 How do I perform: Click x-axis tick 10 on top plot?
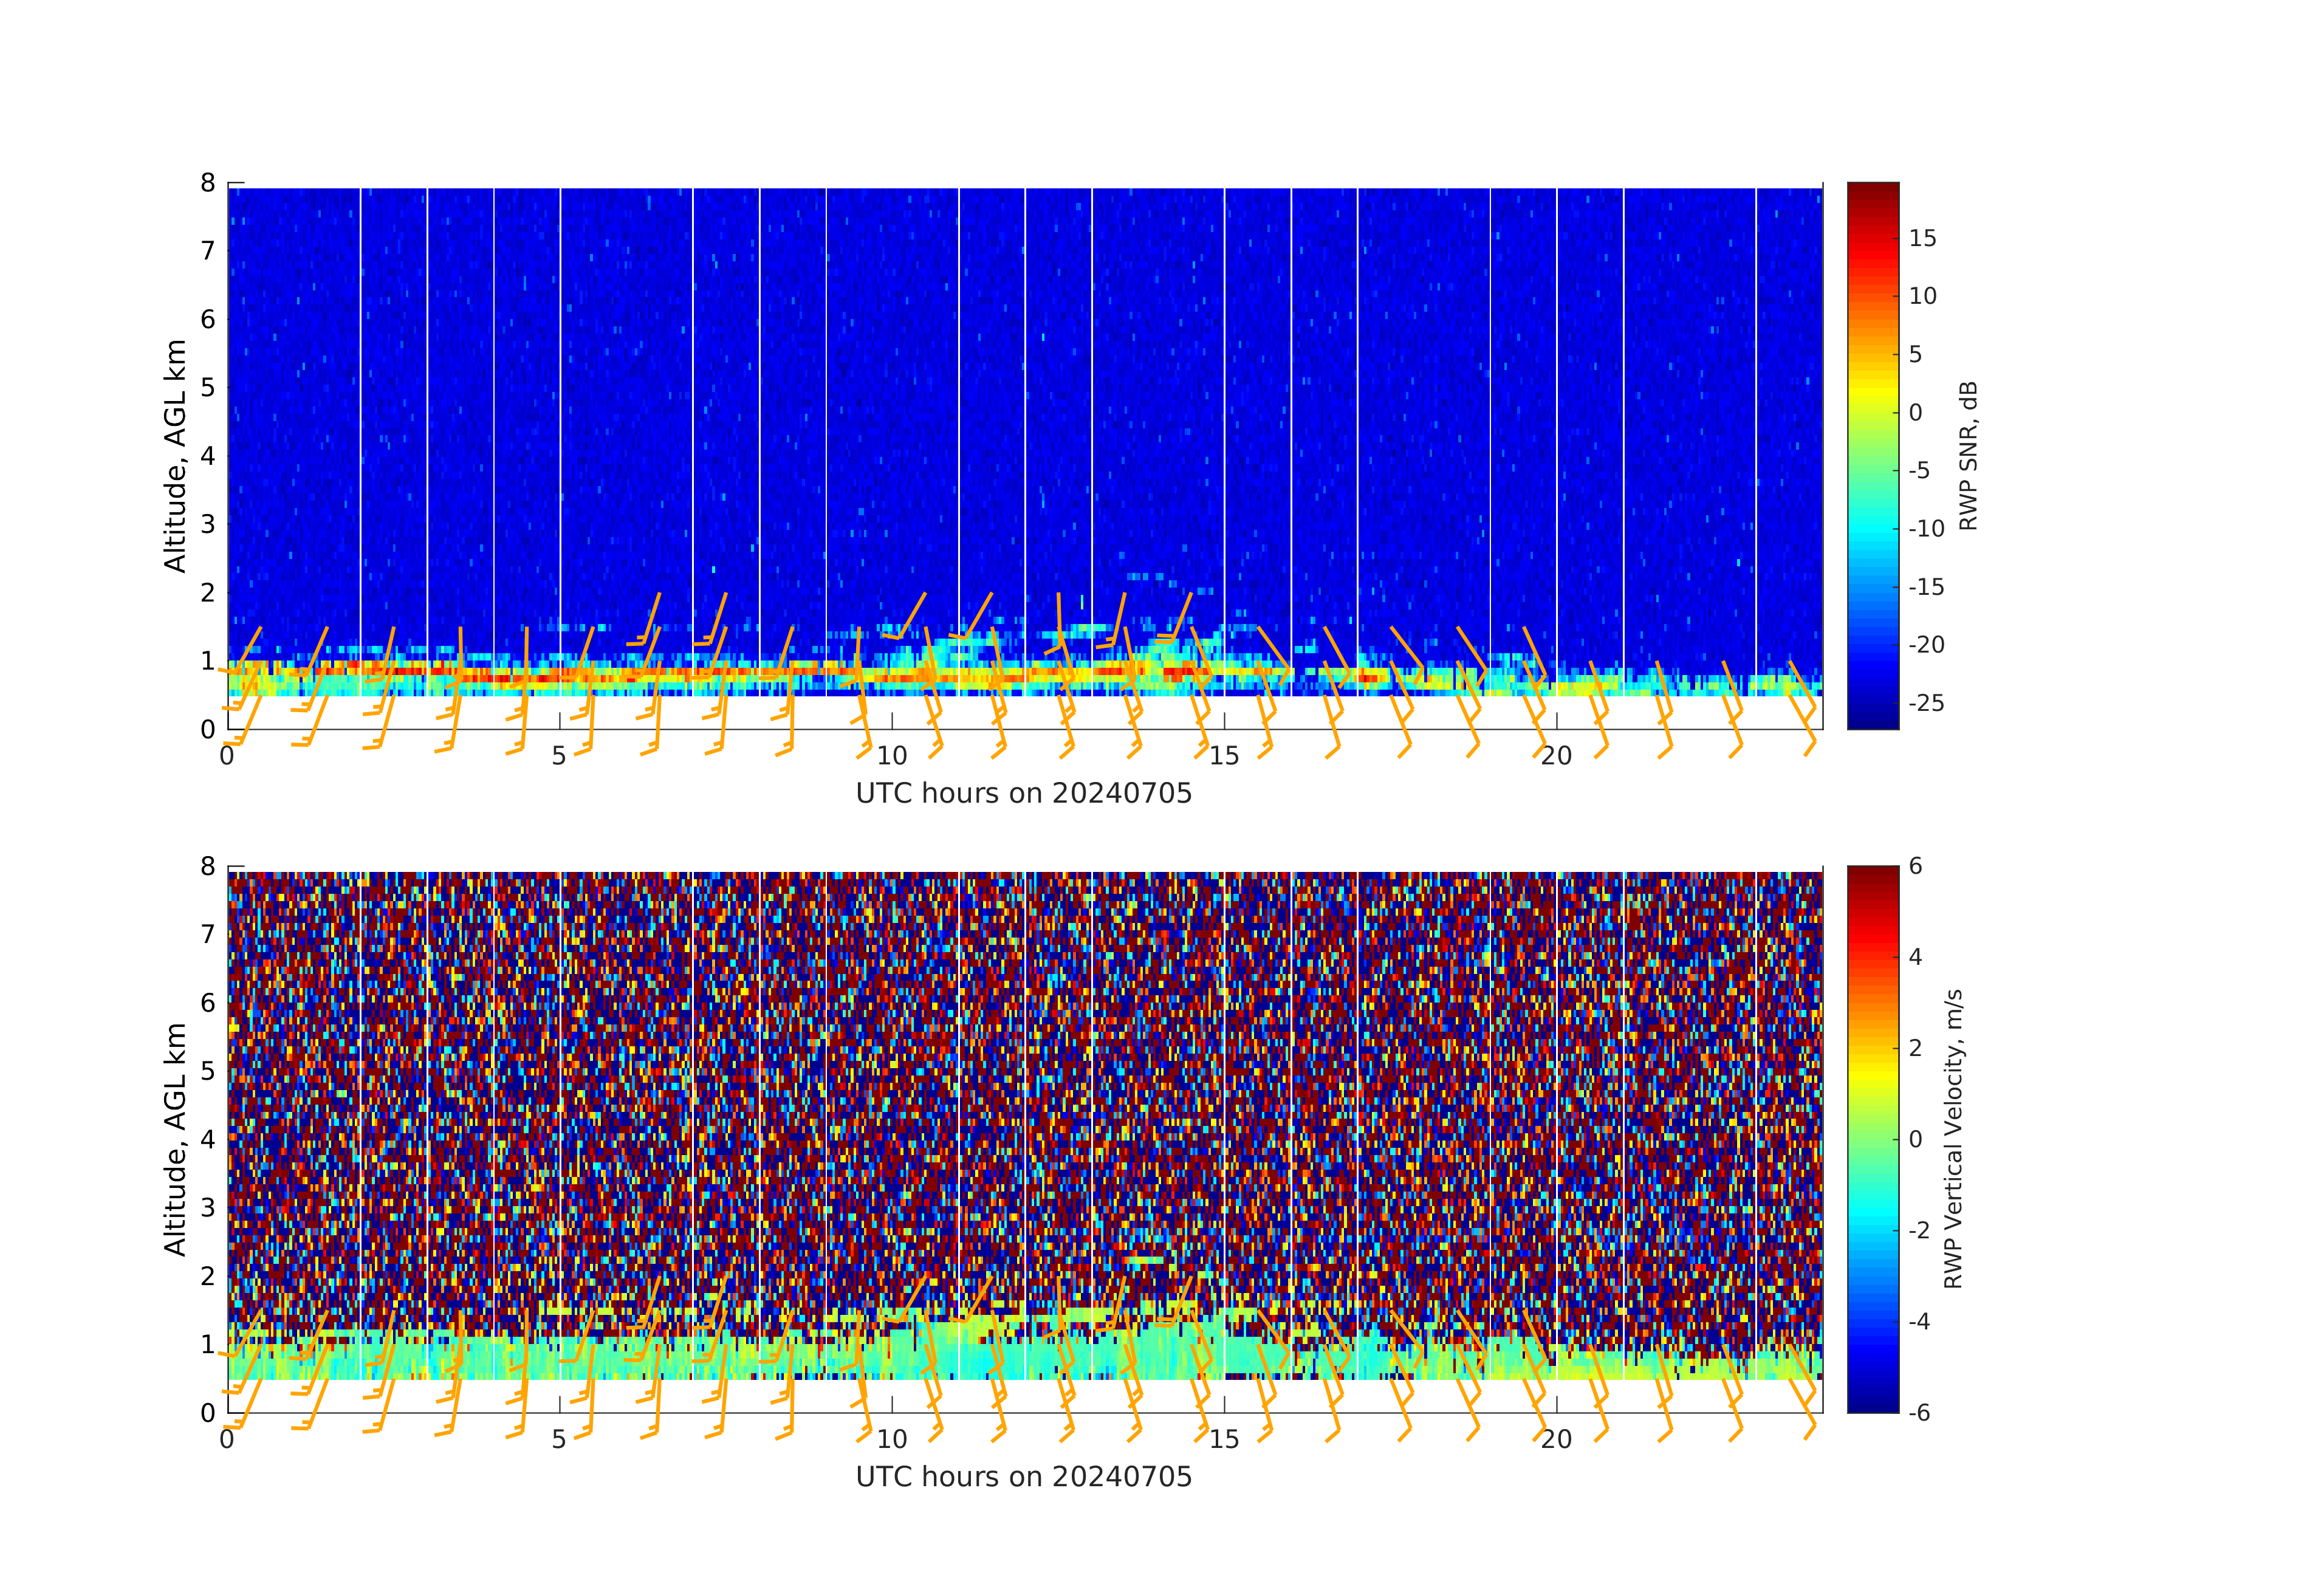[892, 756]
